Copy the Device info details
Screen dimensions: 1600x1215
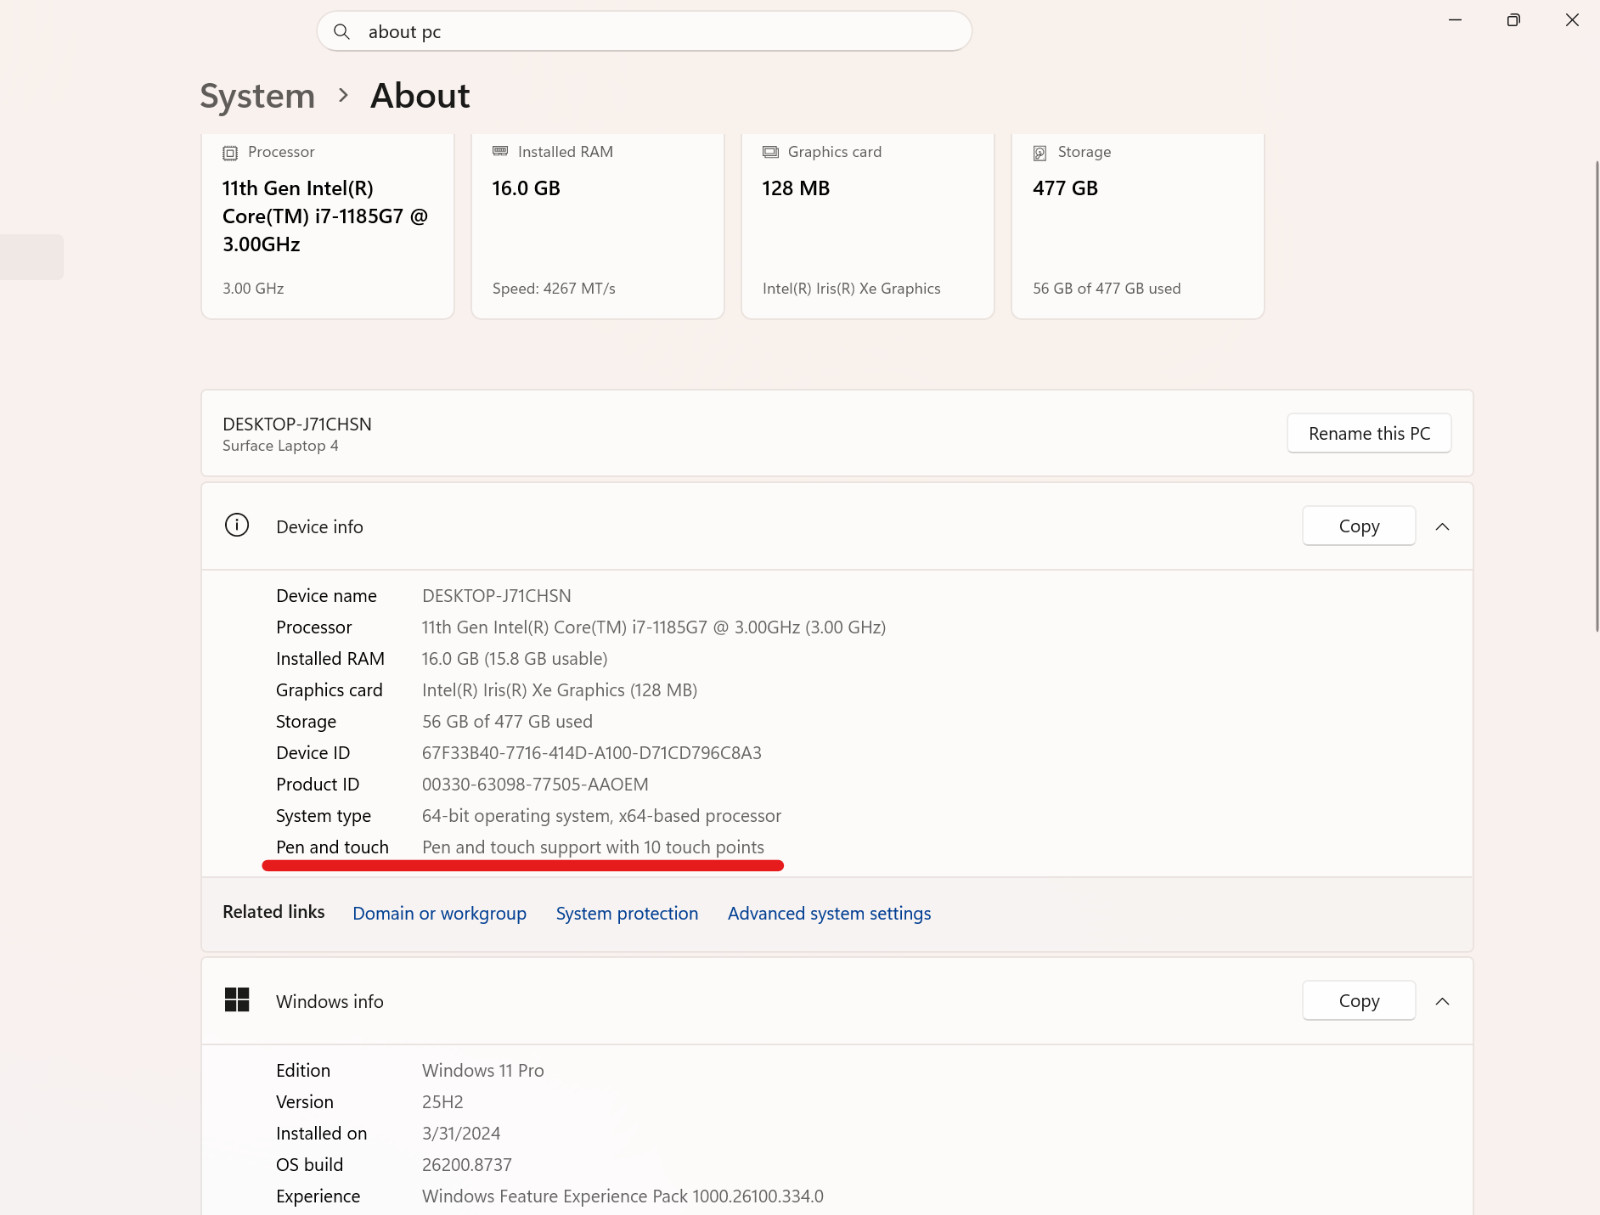[x=1359, y=526]
